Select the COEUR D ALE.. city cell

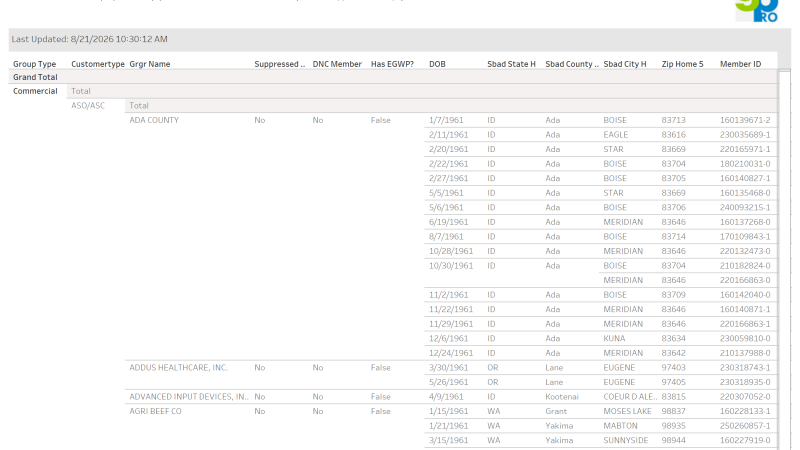630,396
